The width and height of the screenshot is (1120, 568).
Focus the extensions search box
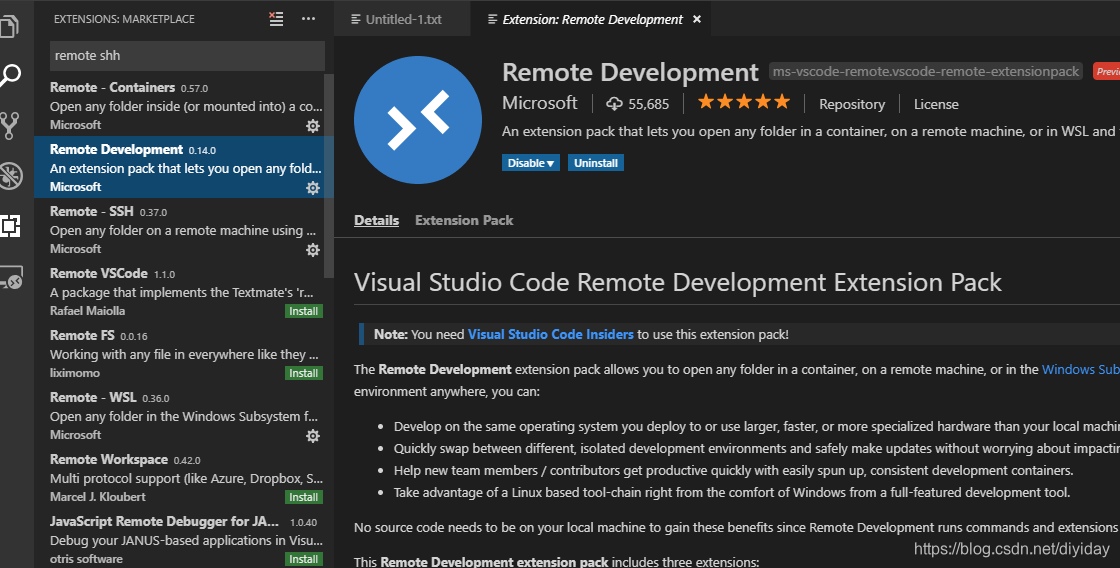[x=187, y=56]
